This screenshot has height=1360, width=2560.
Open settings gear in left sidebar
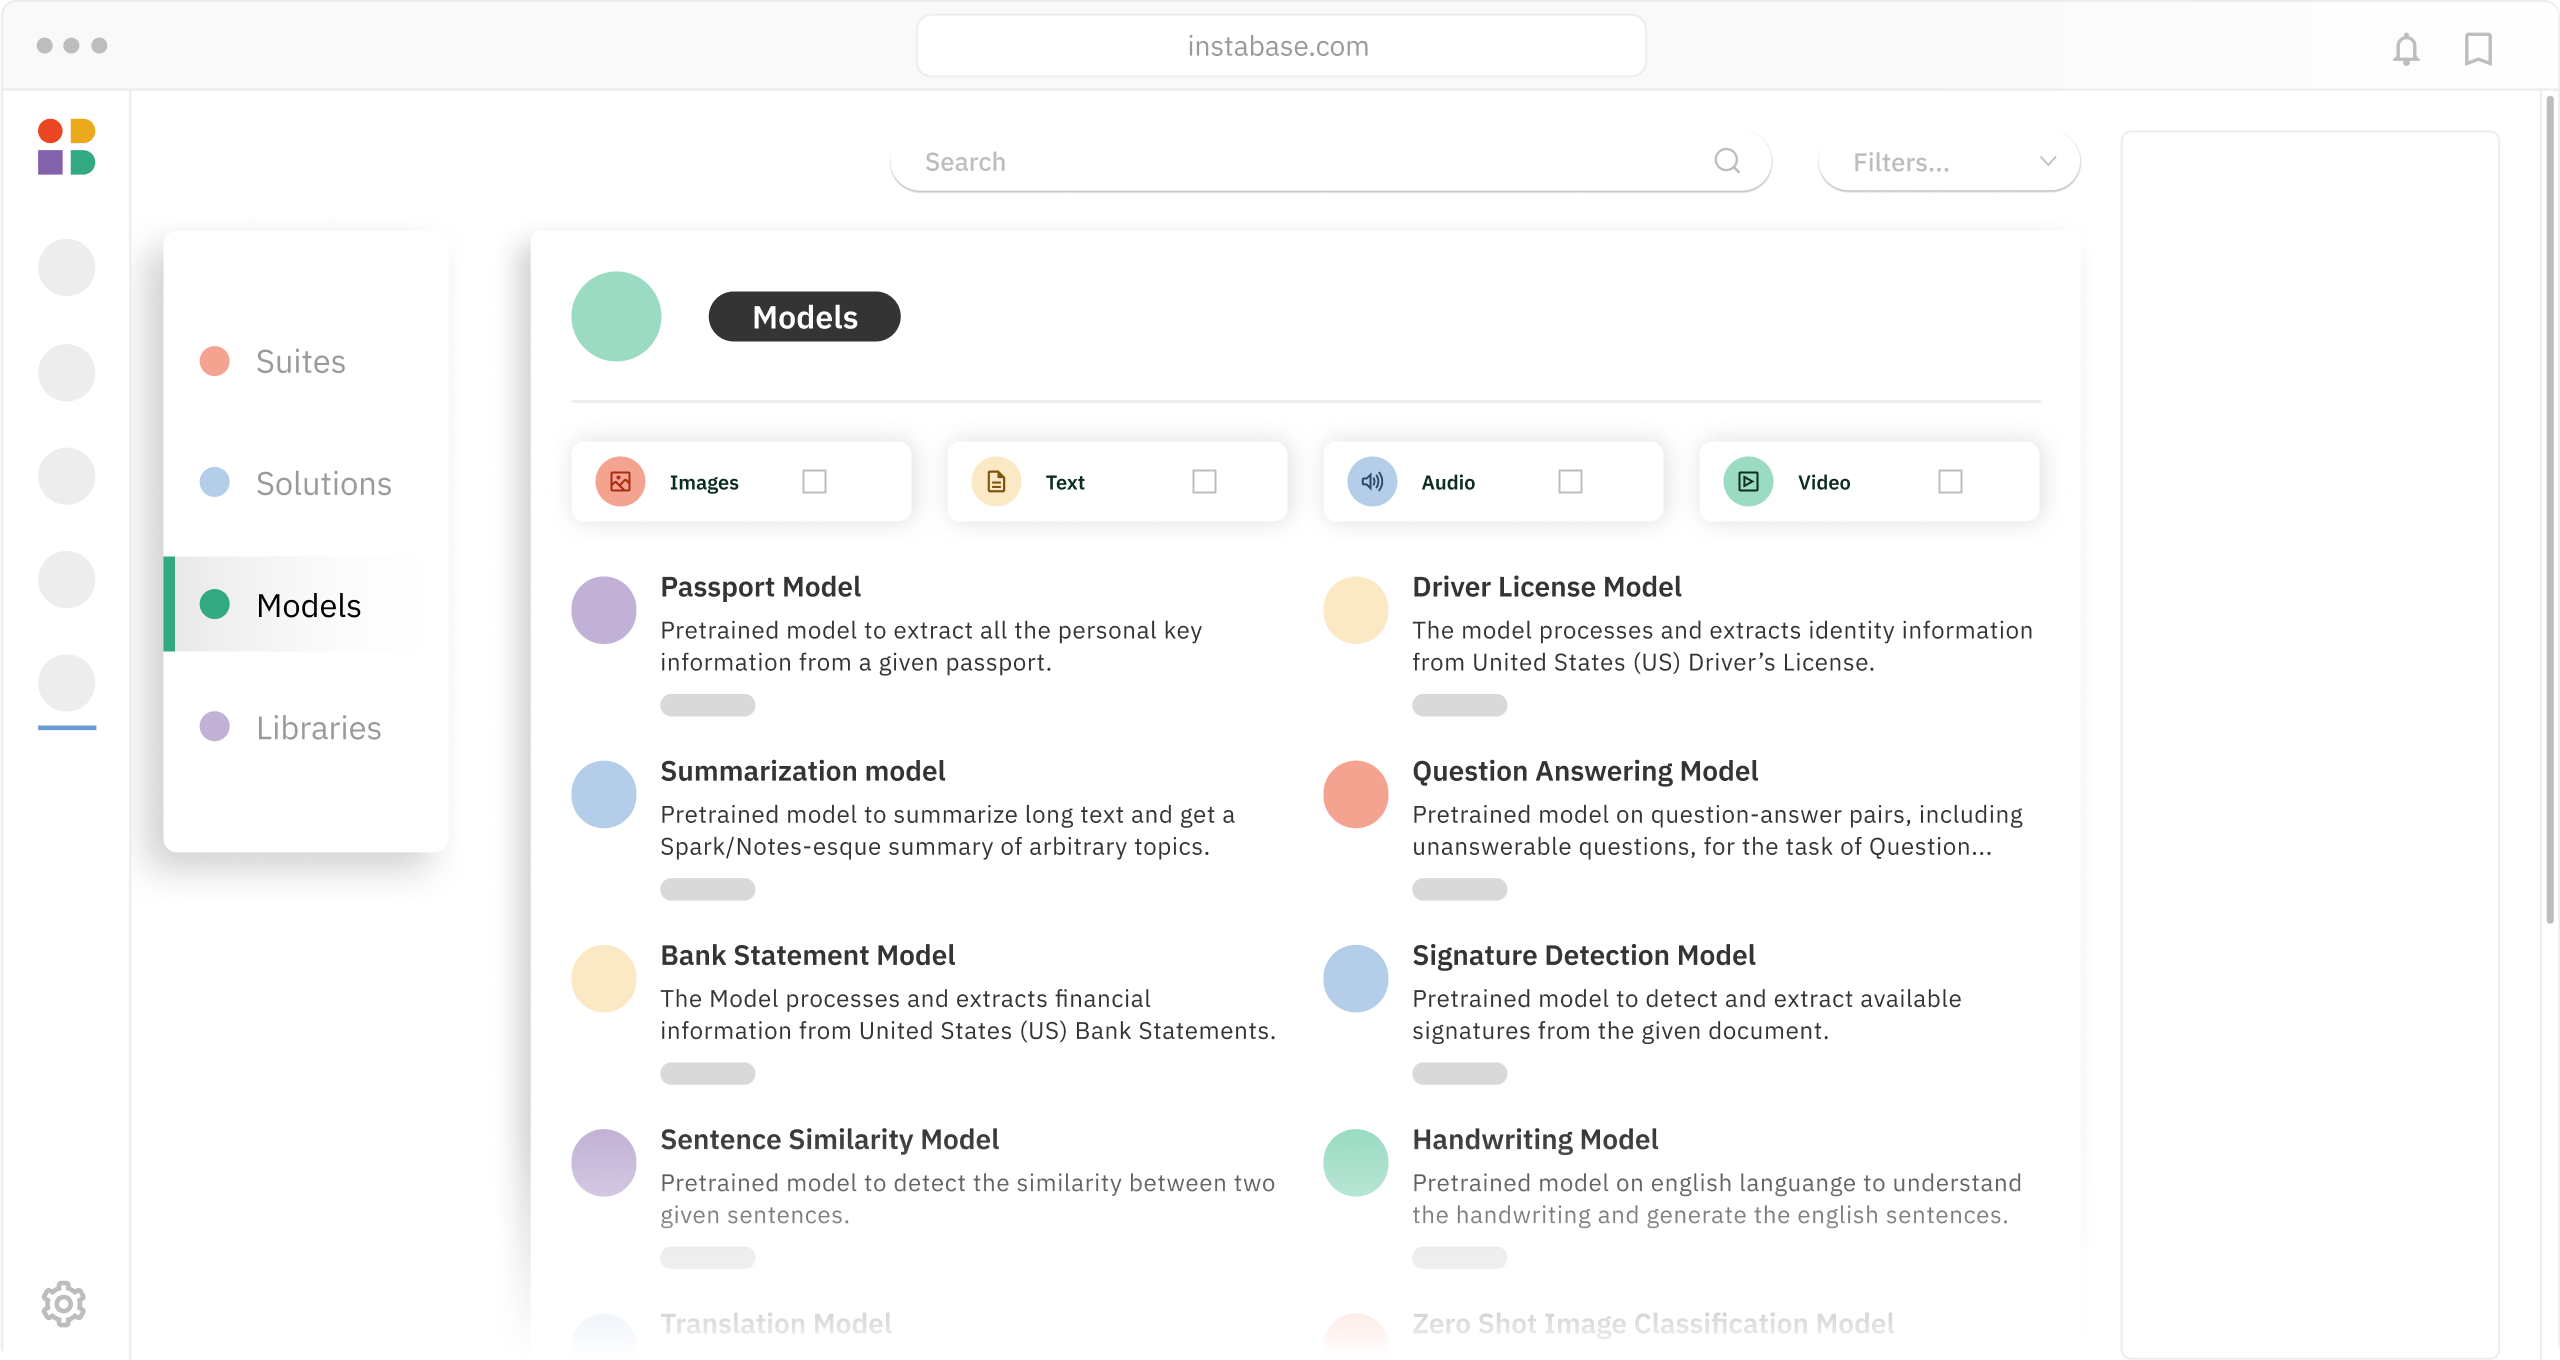[64, 1304]
